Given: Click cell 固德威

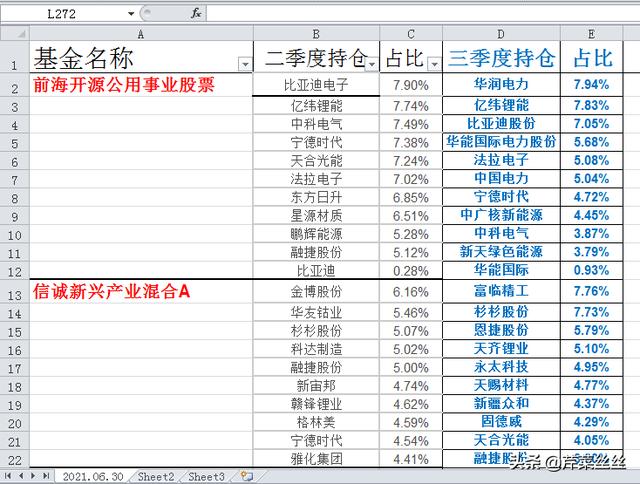Looking at the screenshot, I should (x=501, y=422).
